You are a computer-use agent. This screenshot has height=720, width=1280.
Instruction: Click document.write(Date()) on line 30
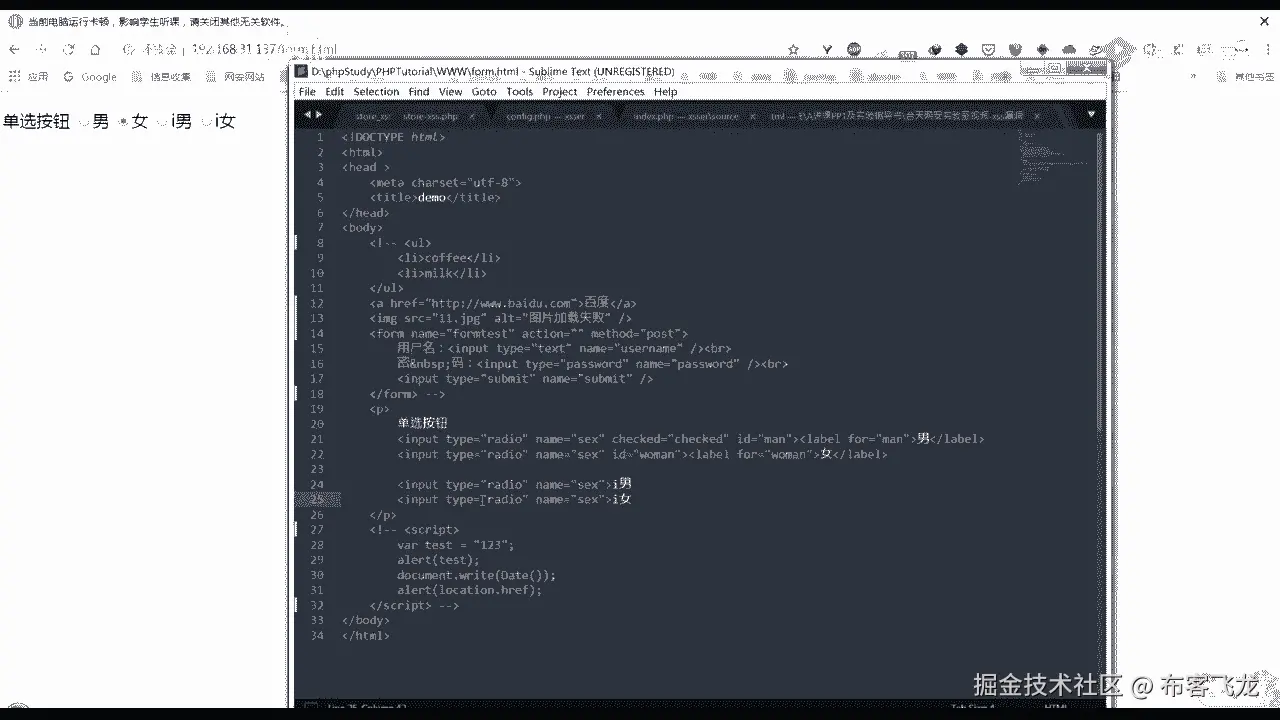click(475, 575)
